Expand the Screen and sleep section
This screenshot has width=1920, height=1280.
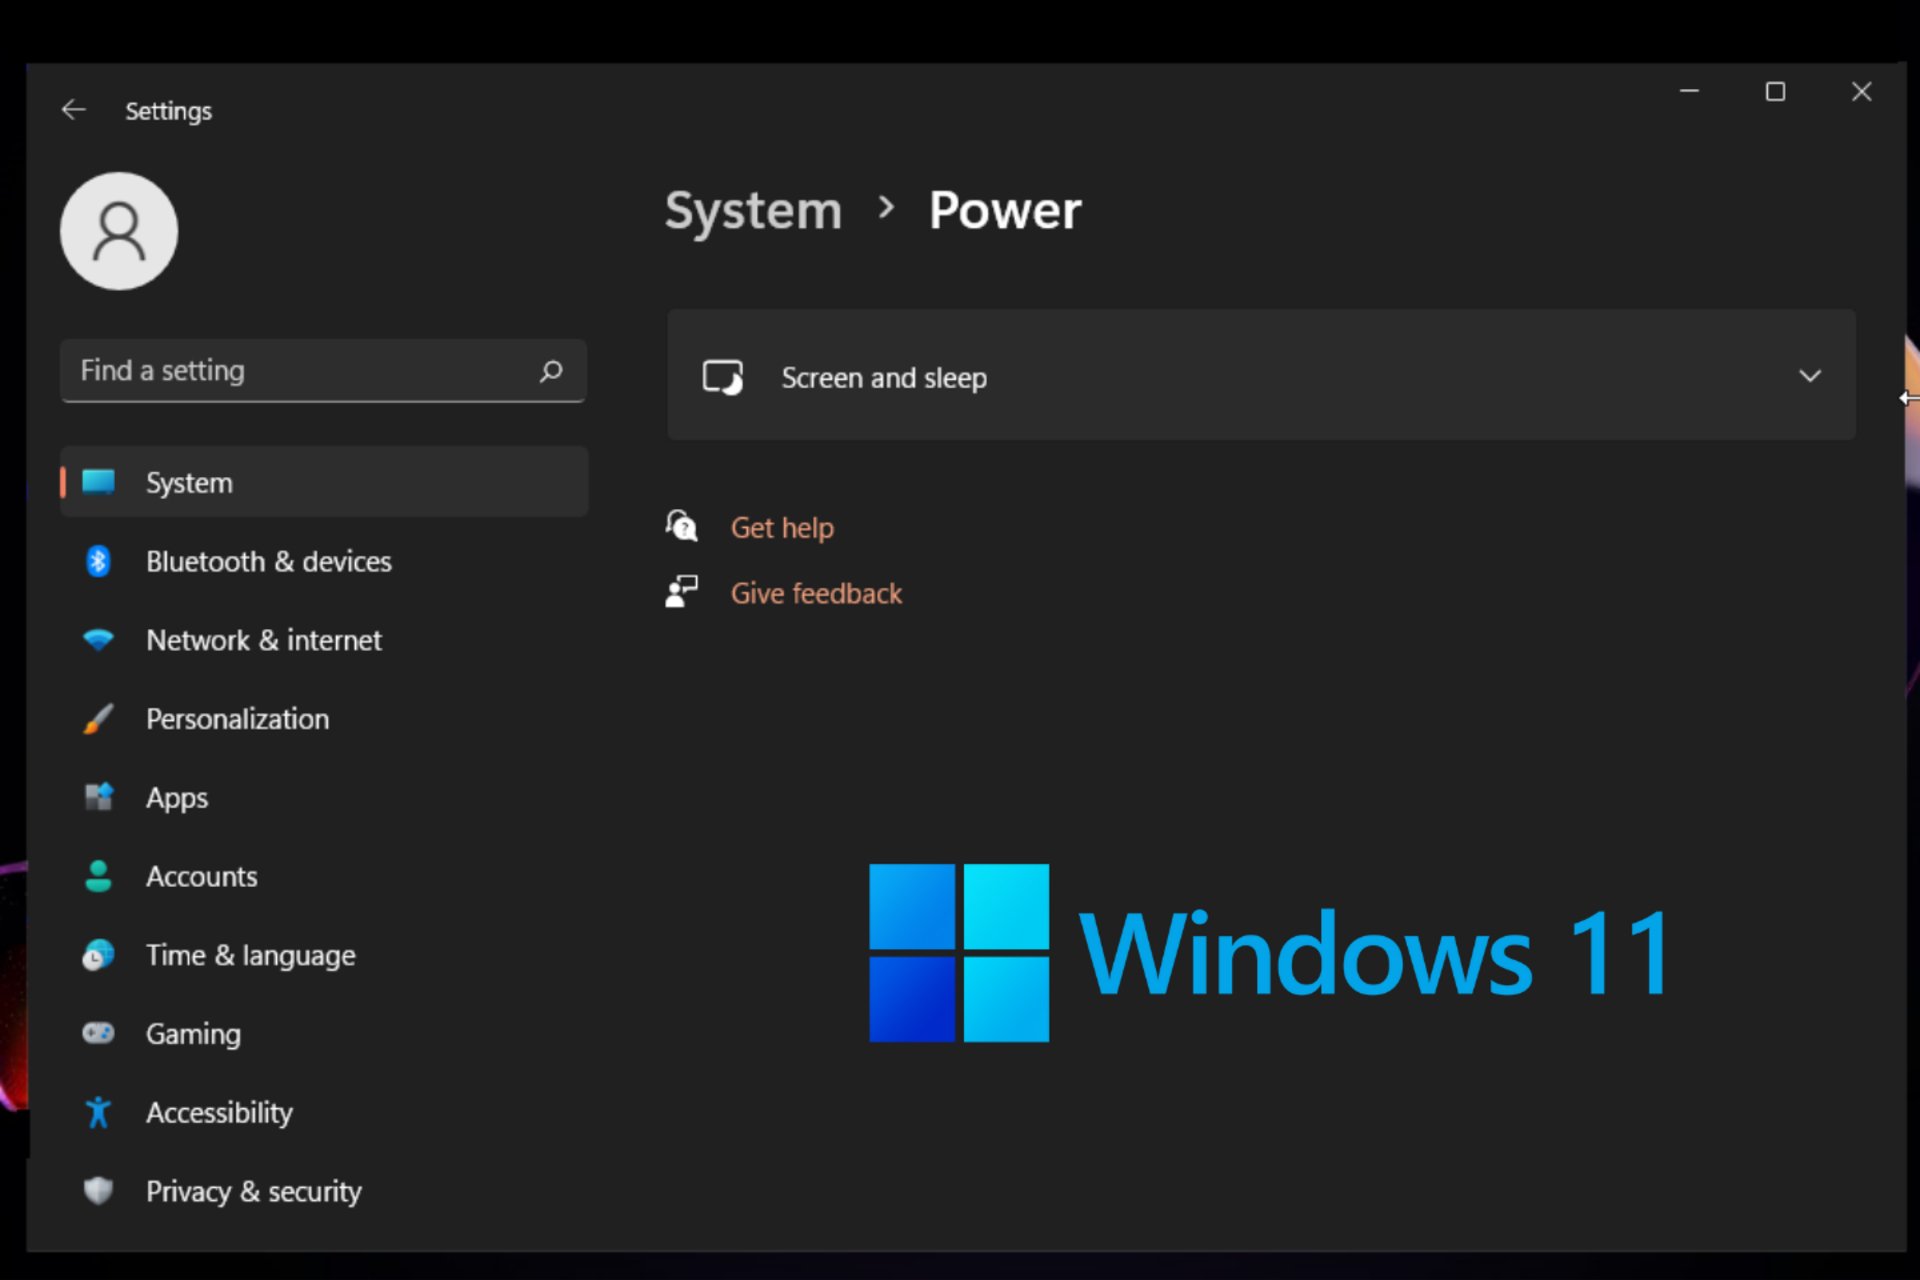coord(1810,376)
